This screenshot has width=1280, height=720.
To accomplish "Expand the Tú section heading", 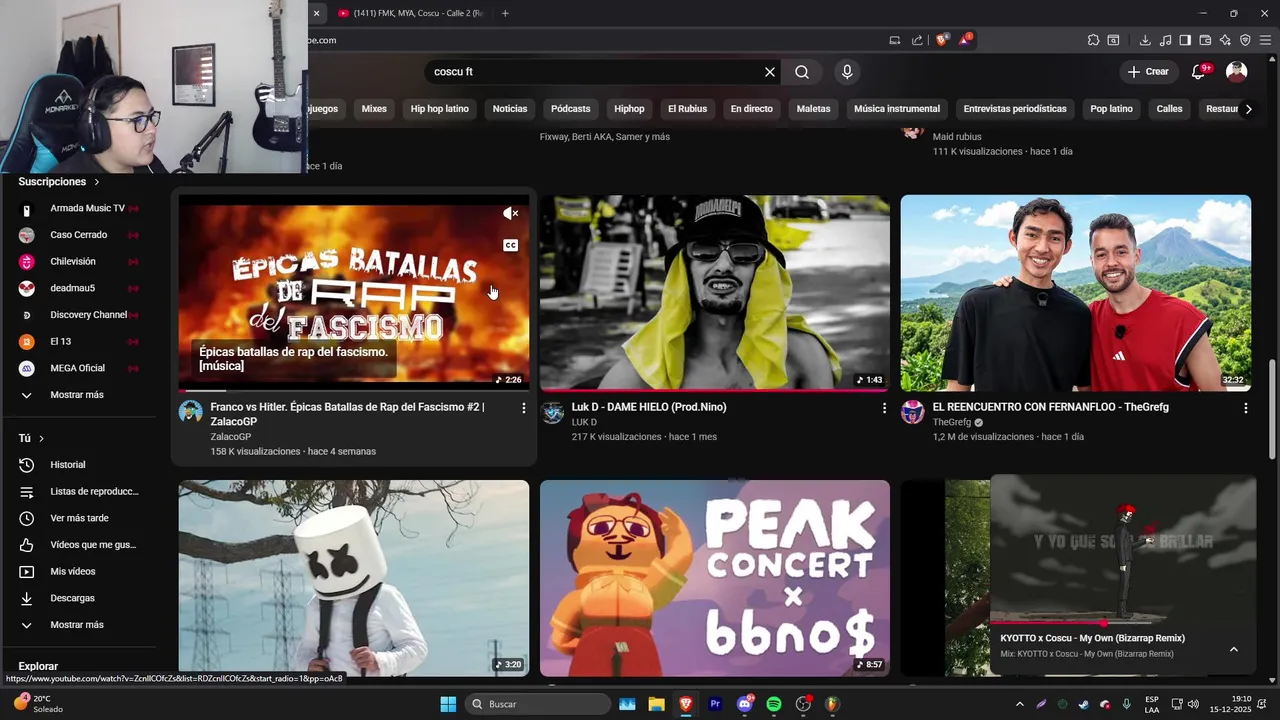I will tap(31, 438).
